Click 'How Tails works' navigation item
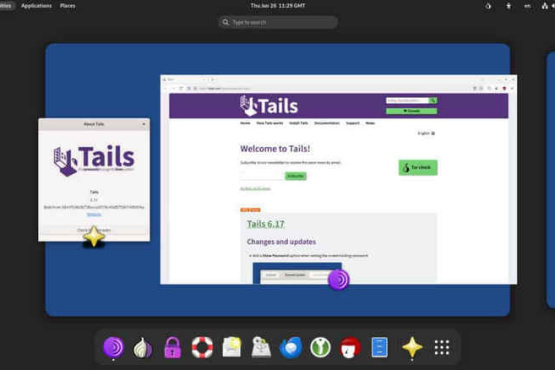Image resolution: width=555 pixels, height=370 pixels. [x=270, y=123]
